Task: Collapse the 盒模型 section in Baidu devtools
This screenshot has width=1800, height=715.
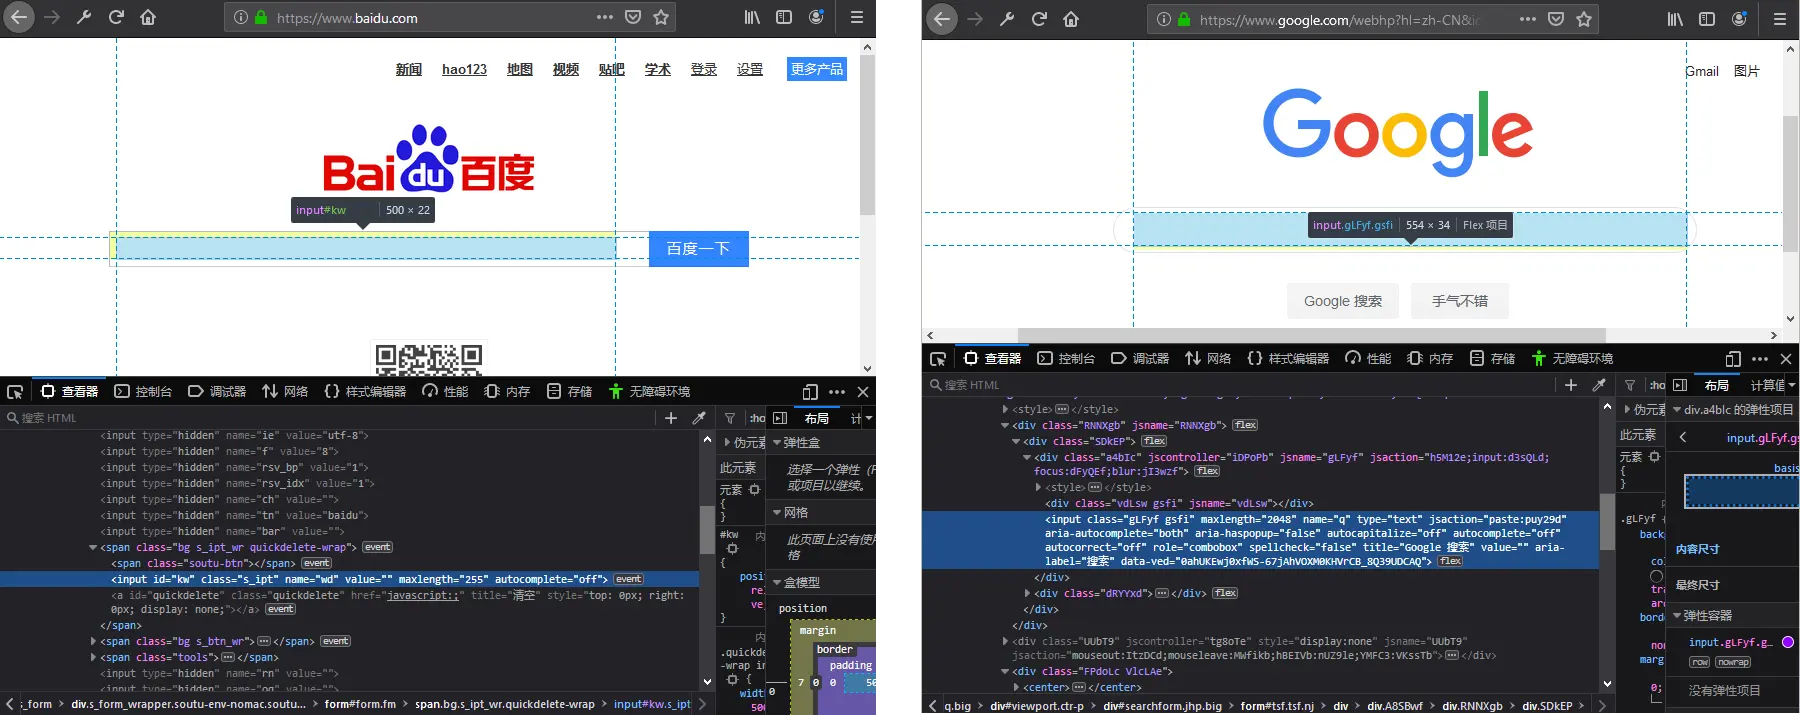Action: pyautogui.click(x=777, y=582)
